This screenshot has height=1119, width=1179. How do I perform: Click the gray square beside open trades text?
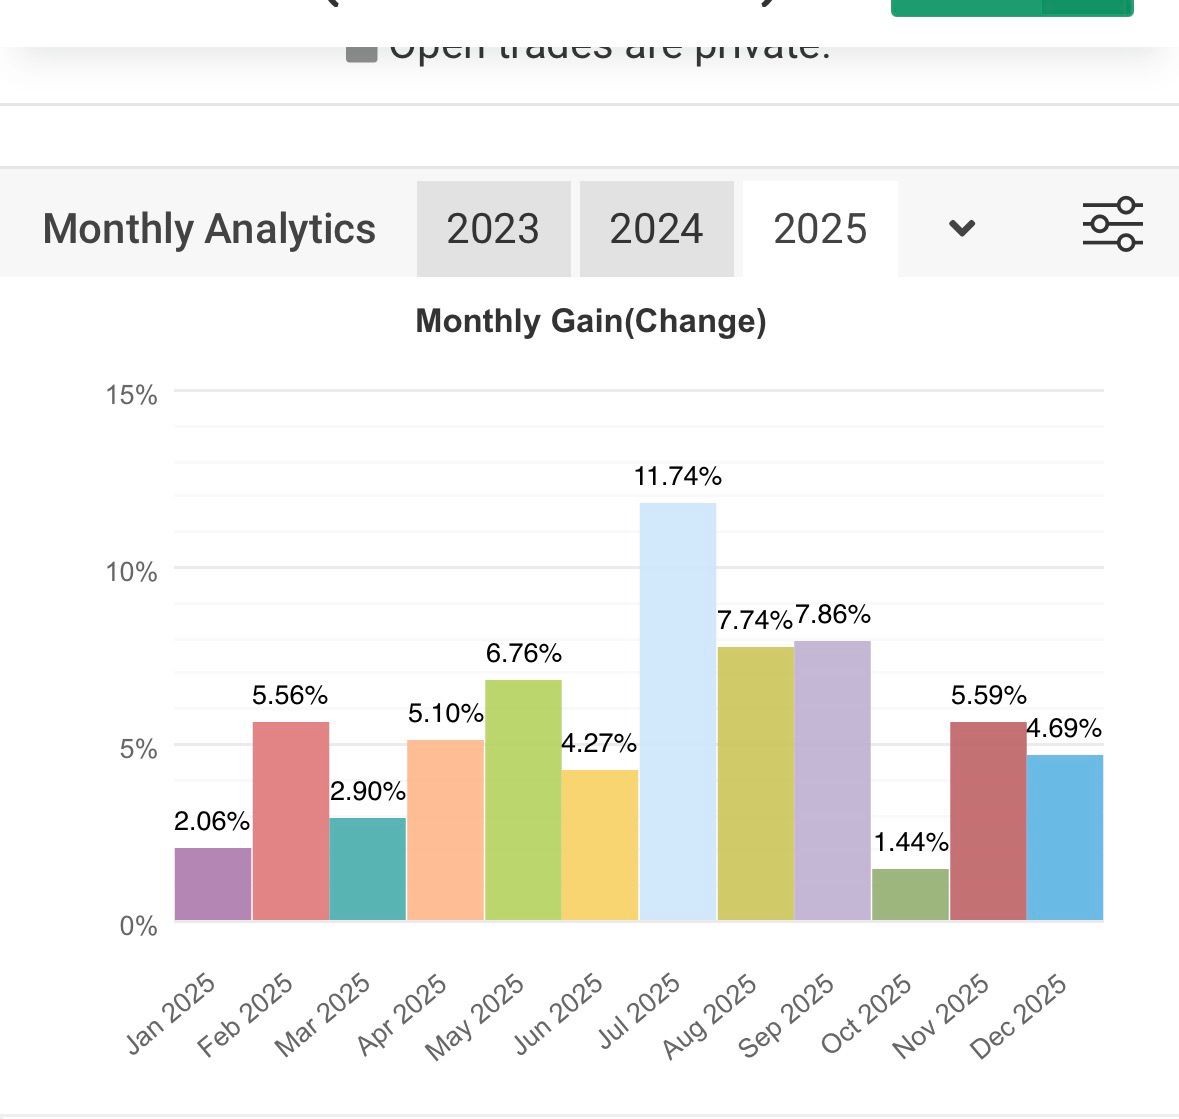coord(361,51)
